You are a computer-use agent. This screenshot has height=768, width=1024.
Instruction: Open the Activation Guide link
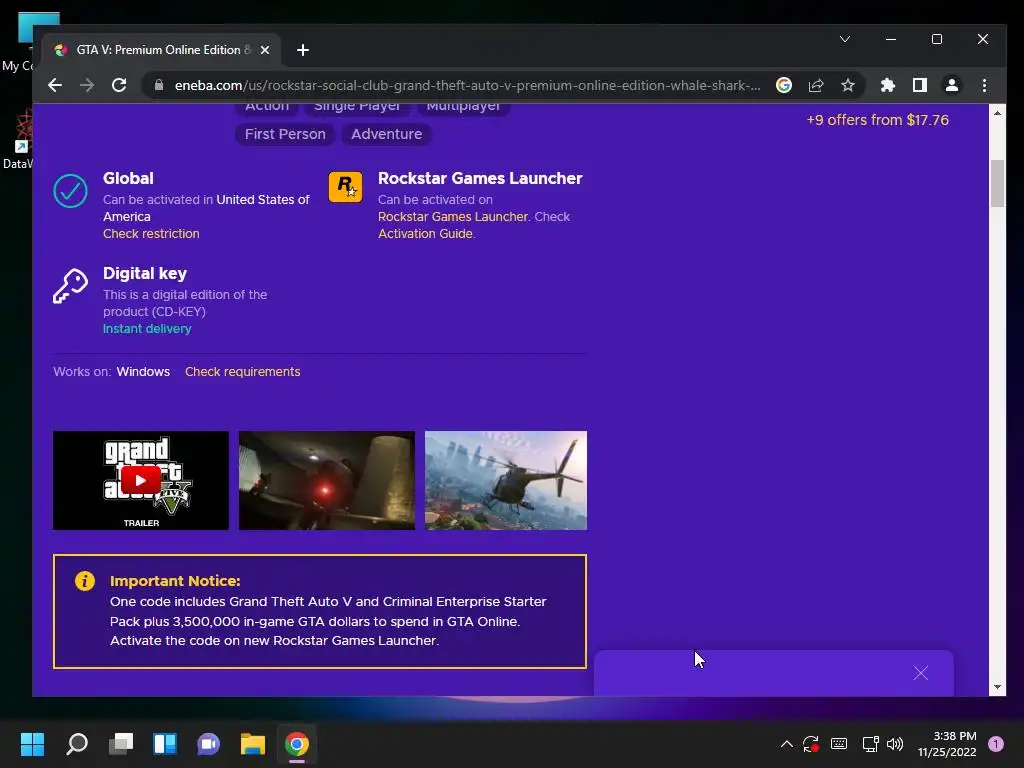coord(425,234)
